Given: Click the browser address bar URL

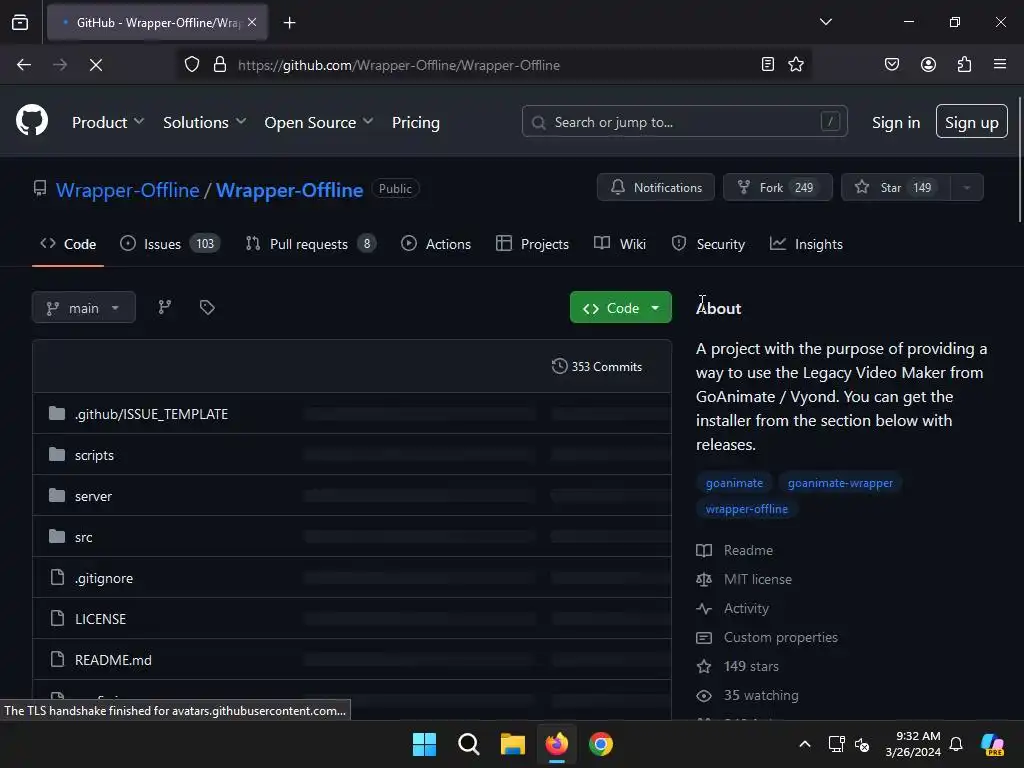Looking at the screenshot, I should click(x=398, y=65).
